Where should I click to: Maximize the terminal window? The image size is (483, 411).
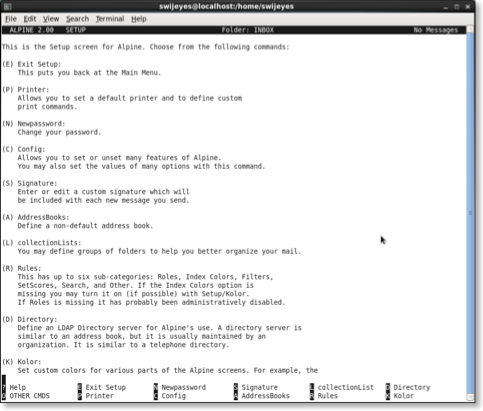click(457, 7)
